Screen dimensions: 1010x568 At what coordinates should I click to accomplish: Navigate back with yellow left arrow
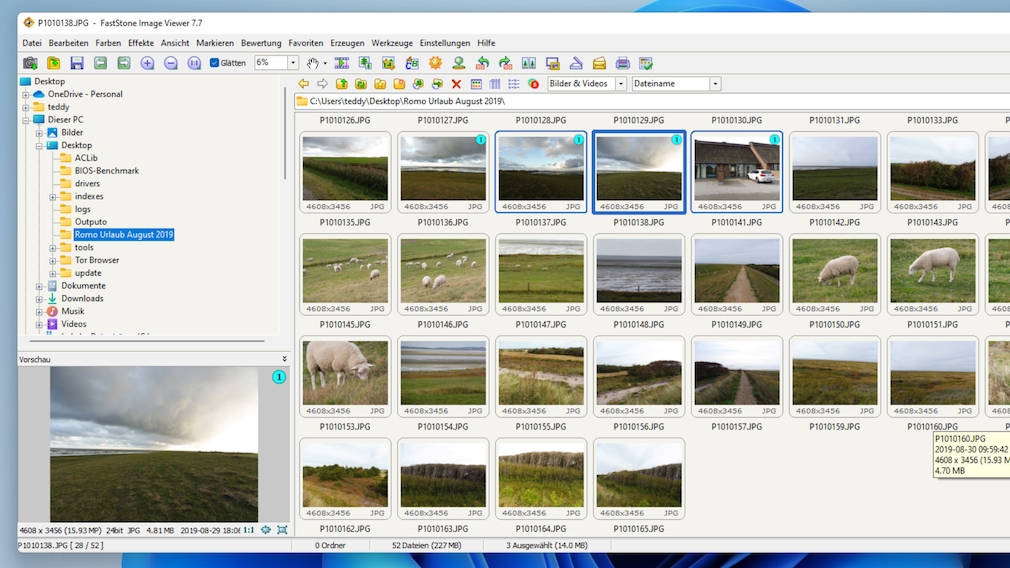[x=303, y=84]
